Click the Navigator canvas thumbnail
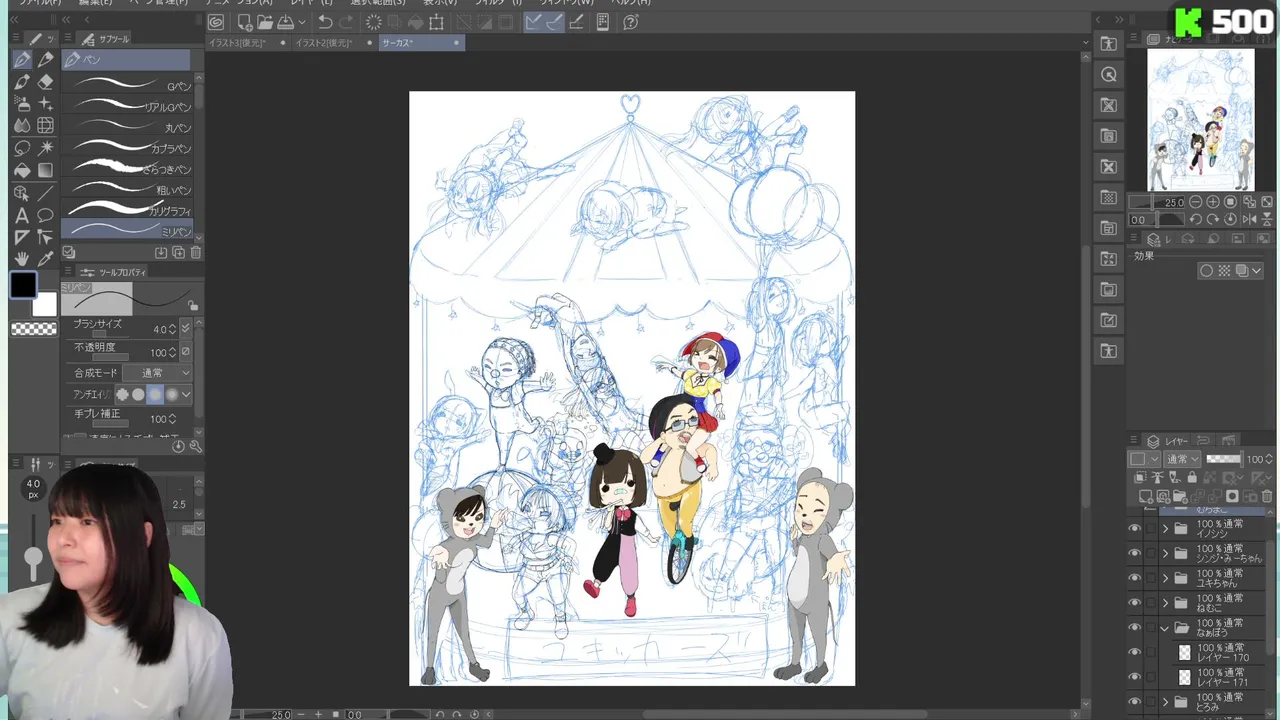The height and width of the screenshot is (720, 1280). point(1200,120)
